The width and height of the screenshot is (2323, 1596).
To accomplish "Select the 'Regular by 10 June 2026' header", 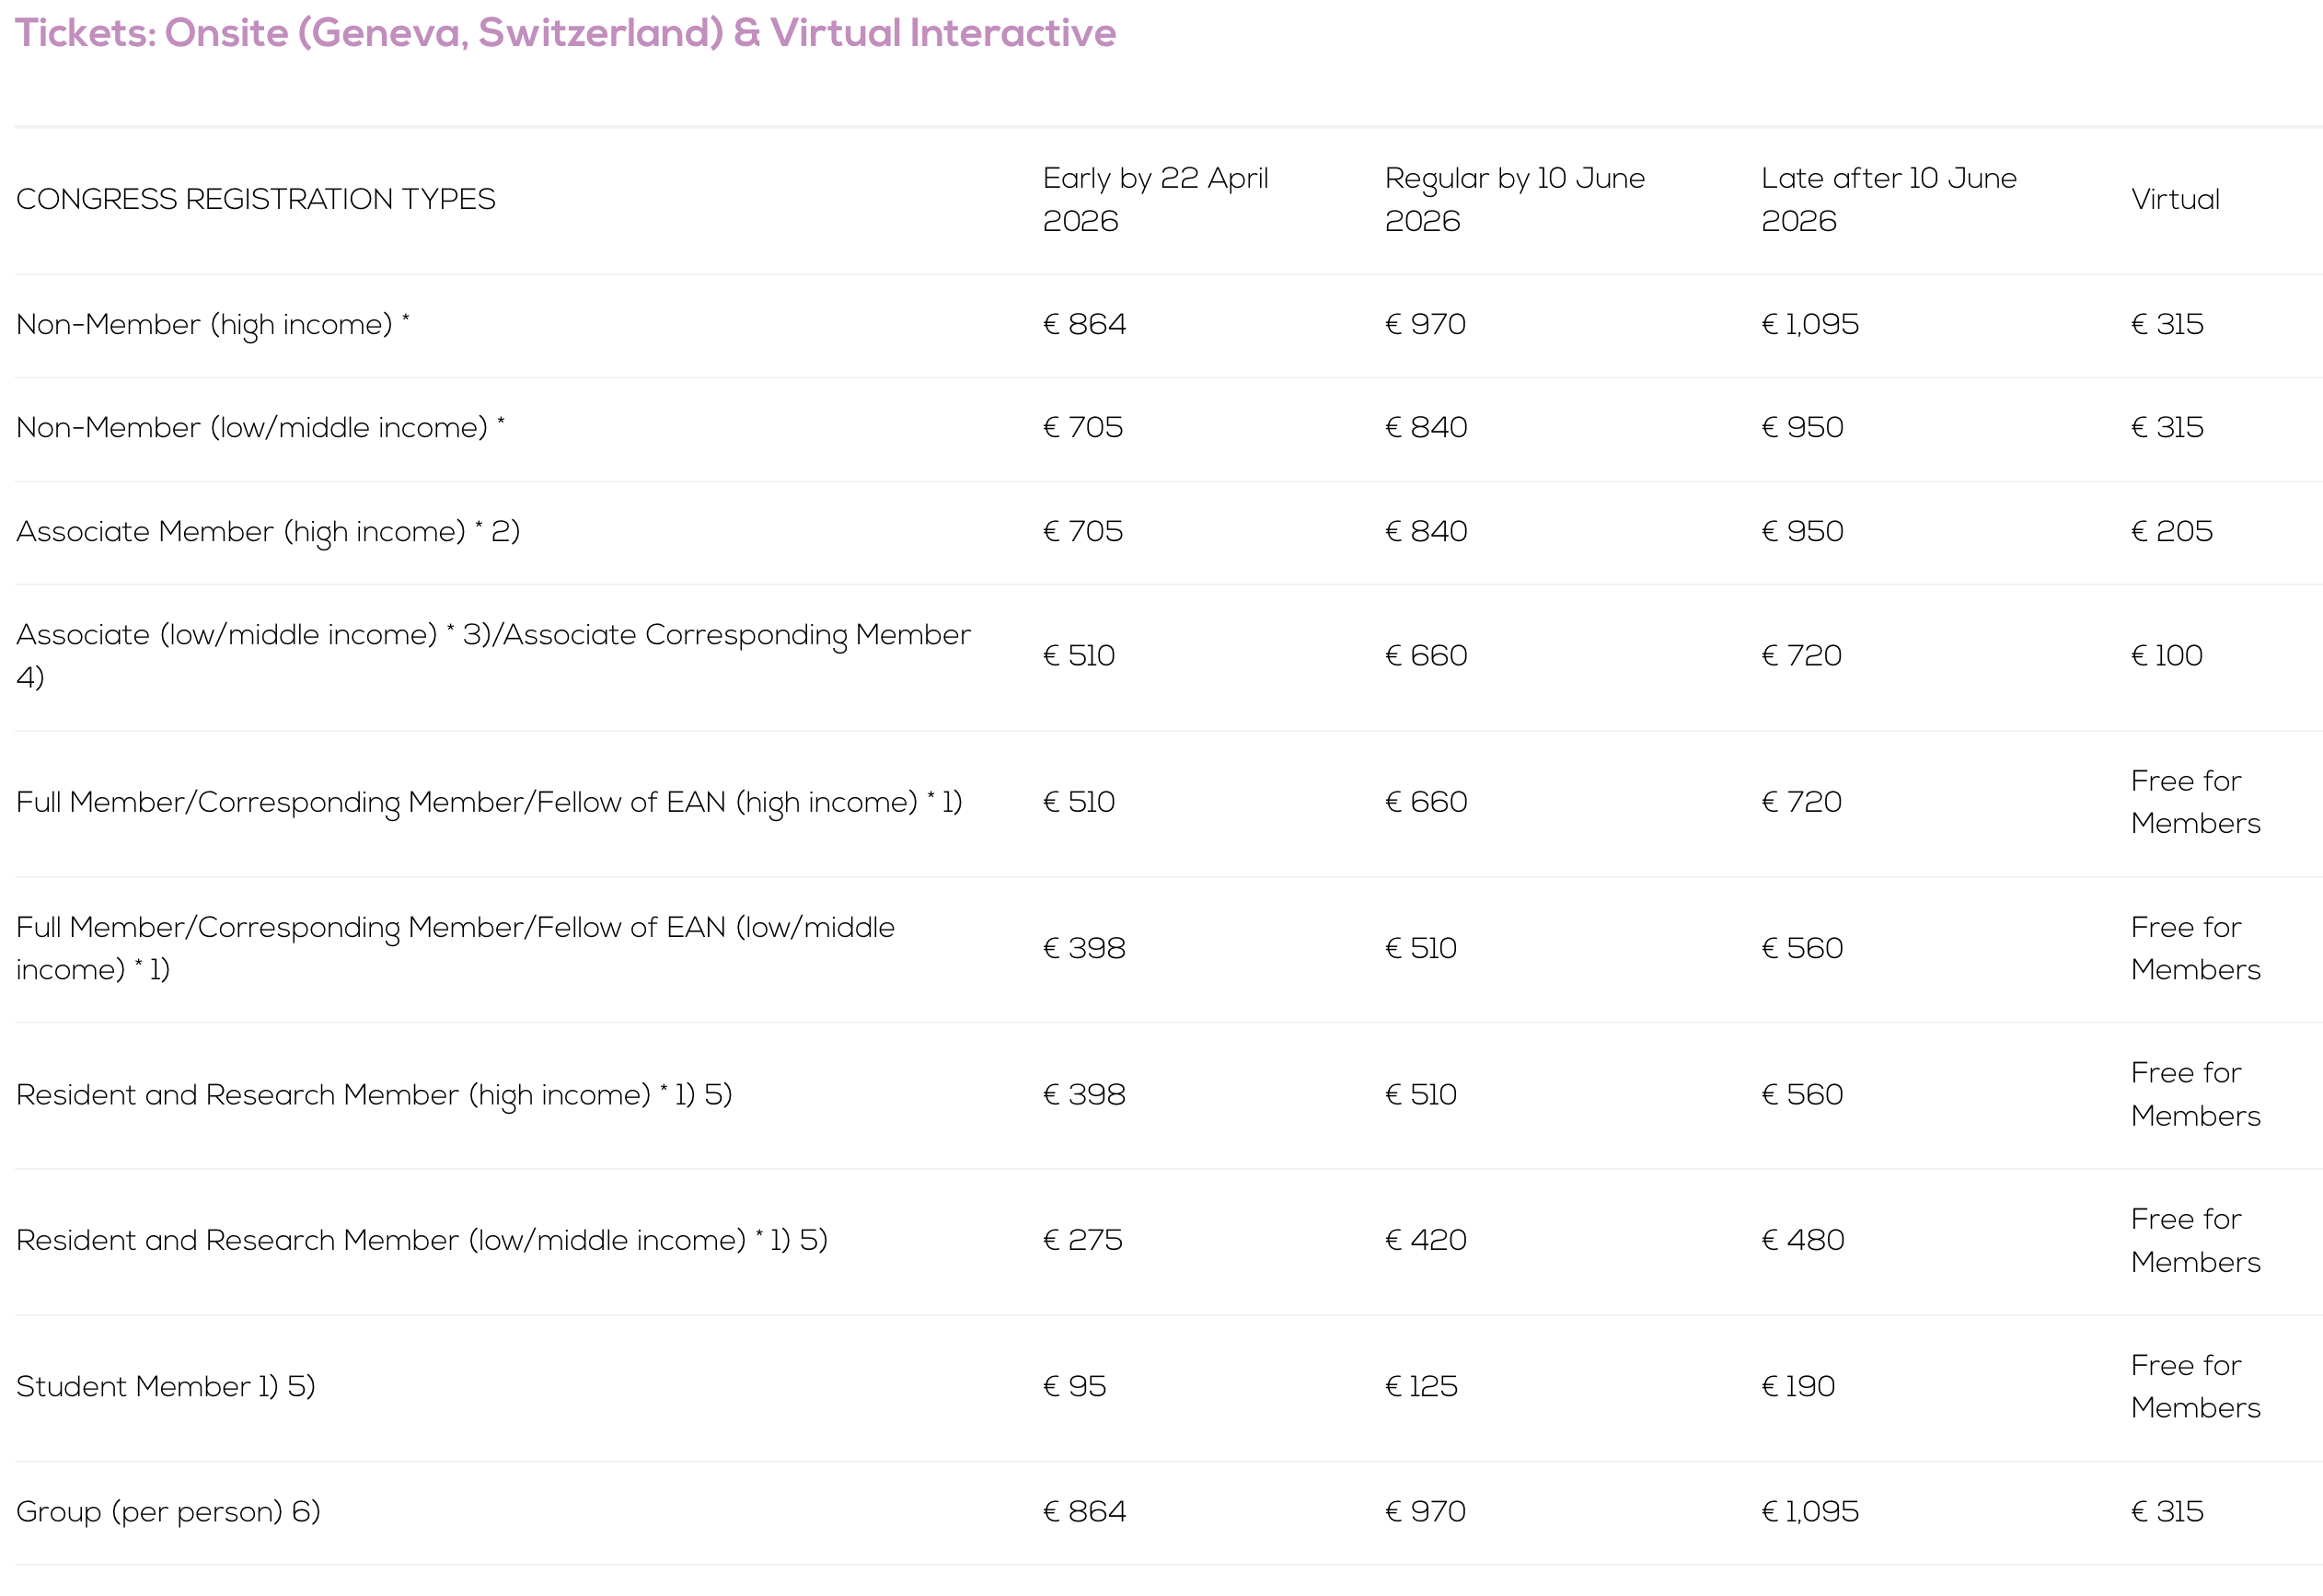I will [x=1514, y=199].
